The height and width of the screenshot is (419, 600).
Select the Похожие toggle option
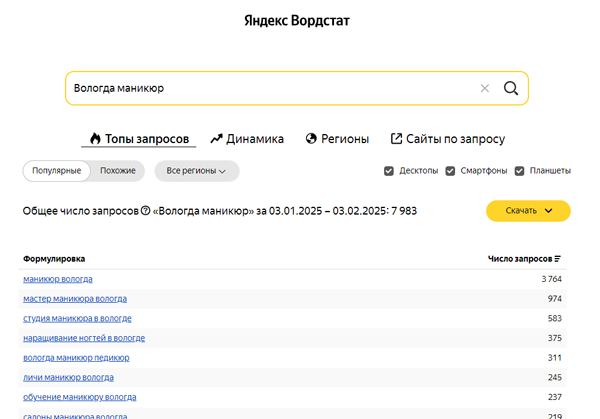[118, 171]
